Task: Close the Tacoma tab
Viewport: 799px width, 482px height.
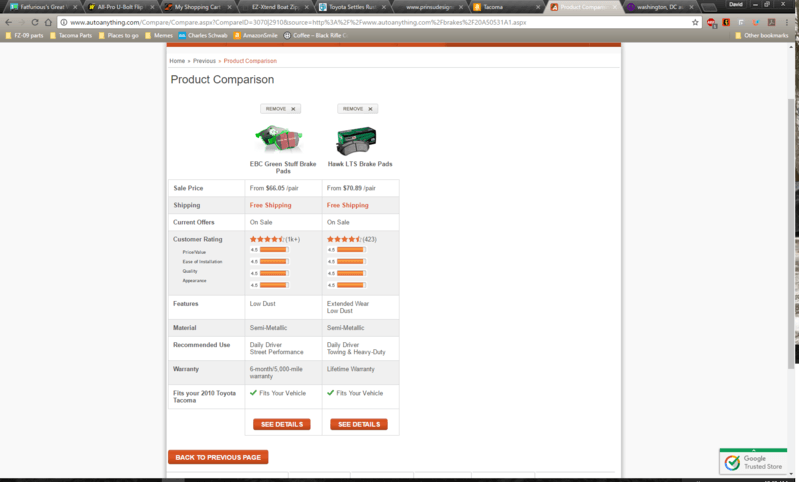Action: click(x=538, y=7)
